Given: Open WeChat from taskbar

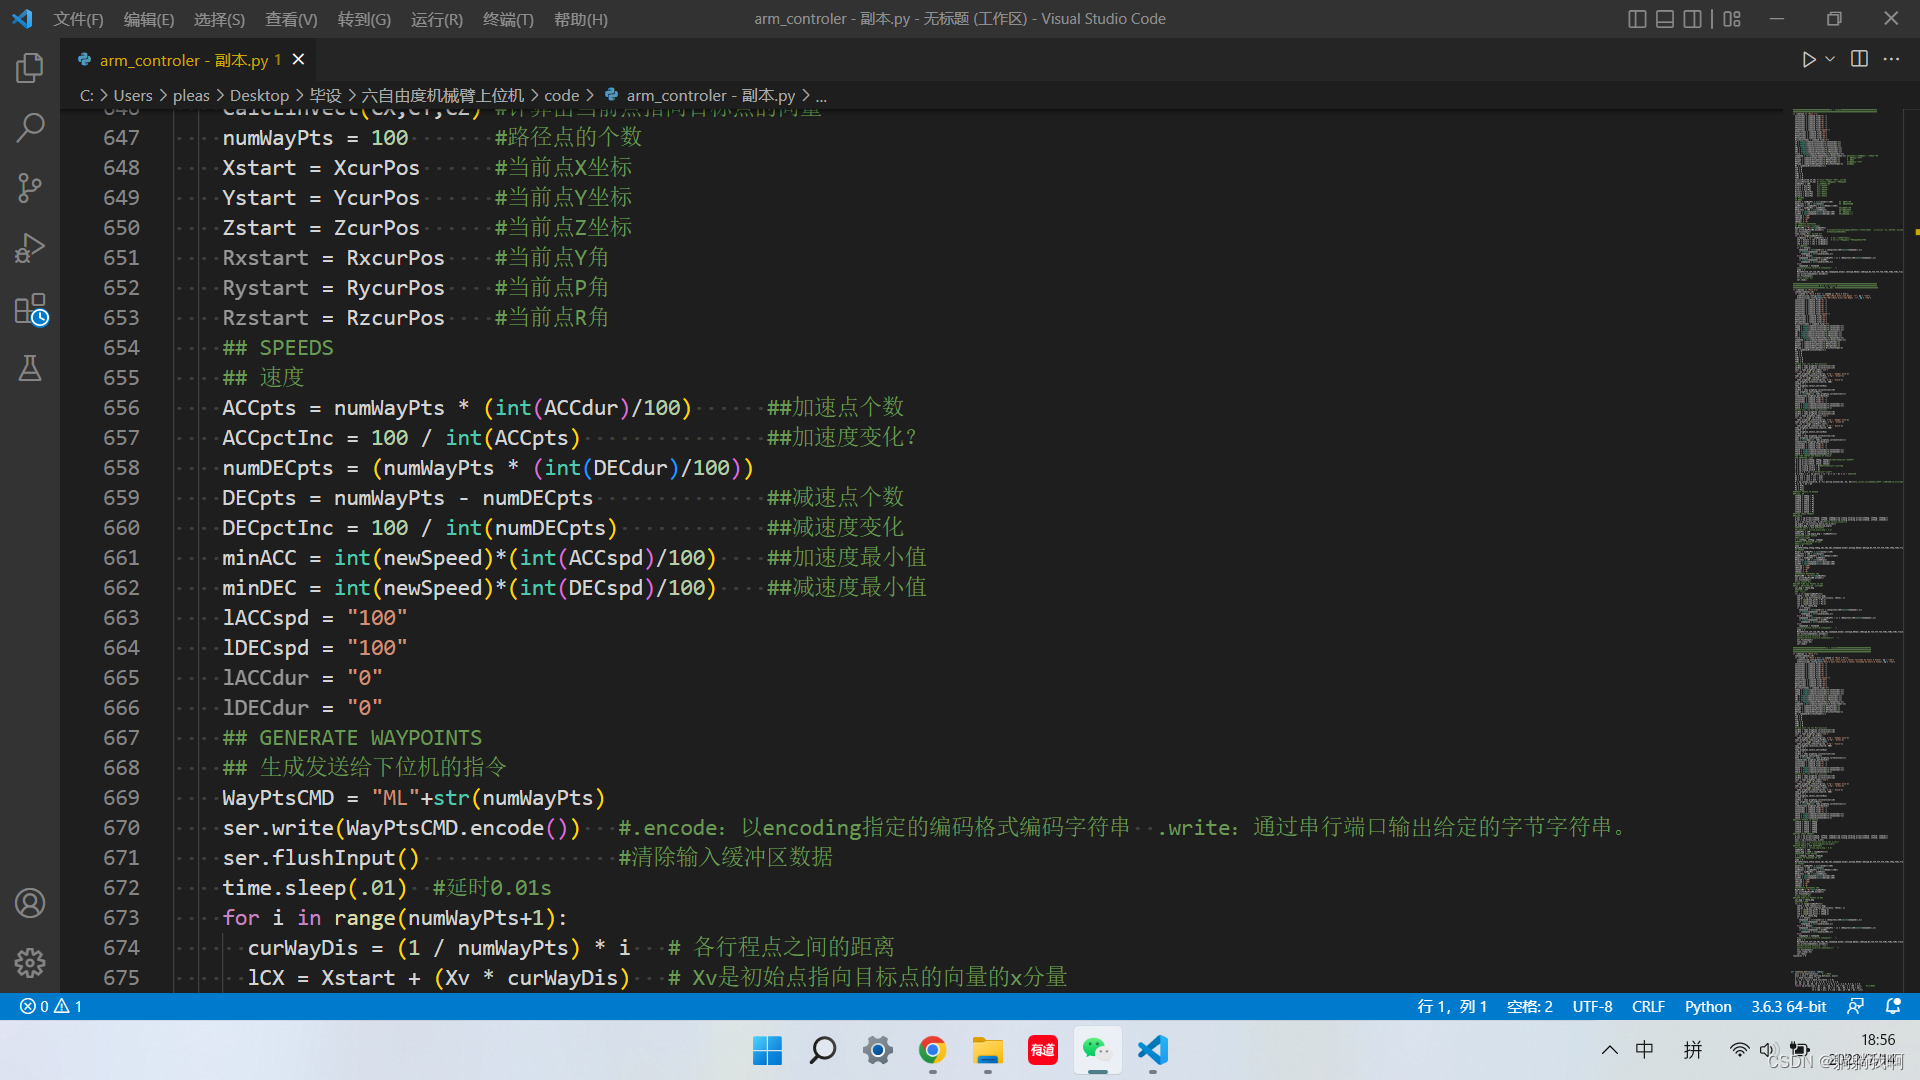Looking at the screenshot, I should pyautogui.click(x=1097, y=1050).
